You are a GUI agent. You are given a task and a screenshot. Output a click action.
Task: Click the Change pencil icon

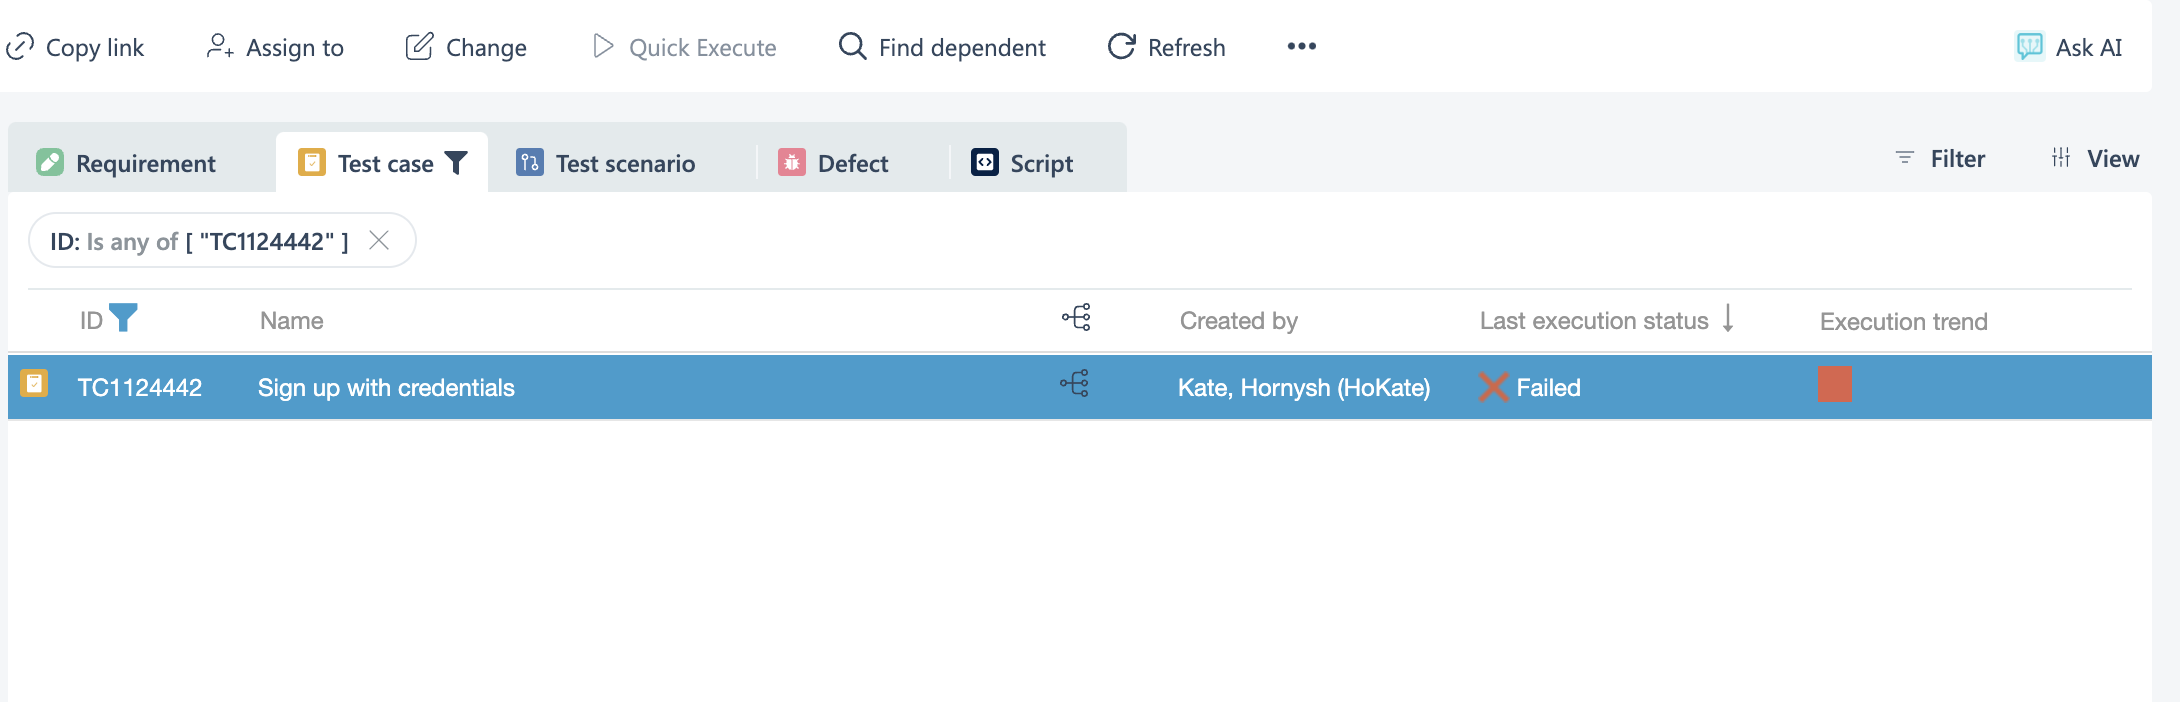click(420, 47)
